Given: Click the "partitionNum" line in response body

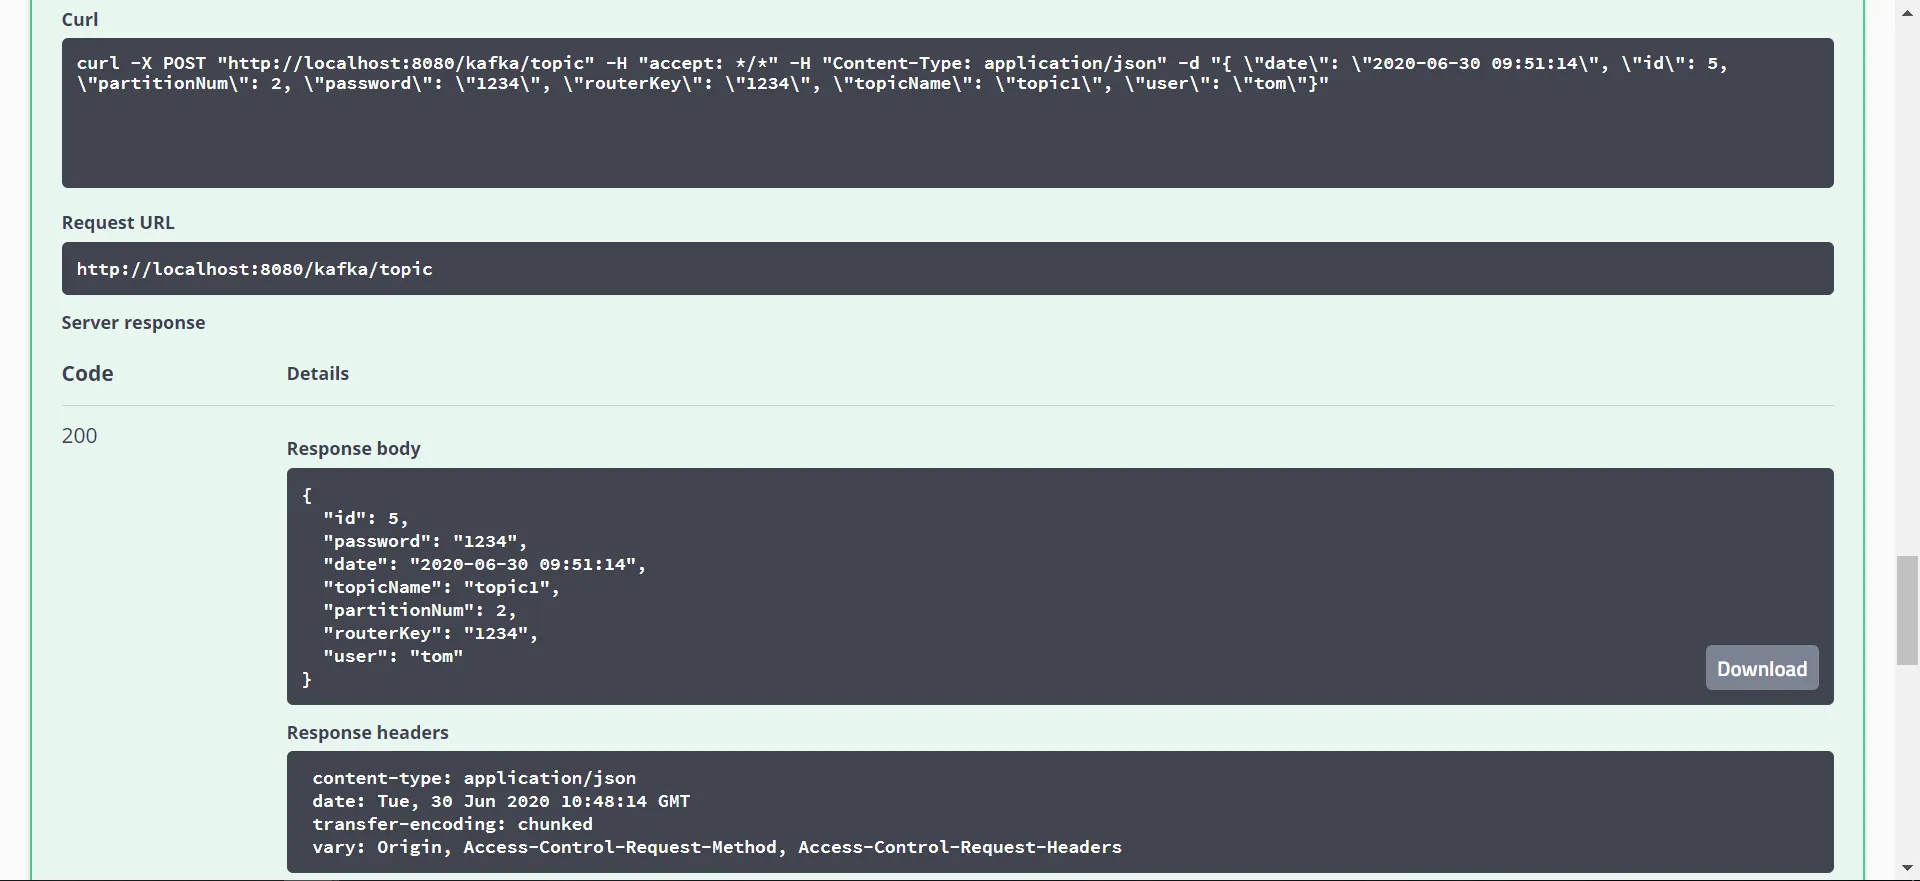Looking at the screenshot, I should pyautogui.click(x=419, y=611).
